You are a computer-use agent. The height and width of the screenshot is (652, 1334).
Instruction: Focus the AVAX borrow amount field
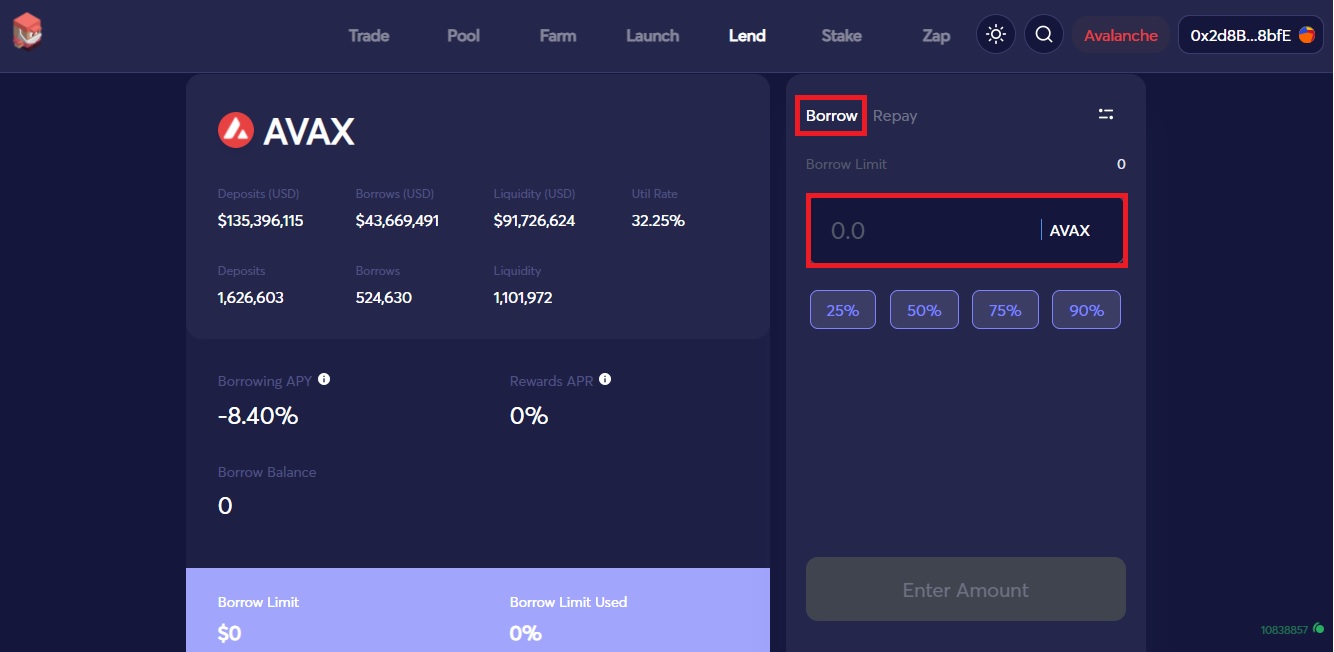click(x=966, y=231)
